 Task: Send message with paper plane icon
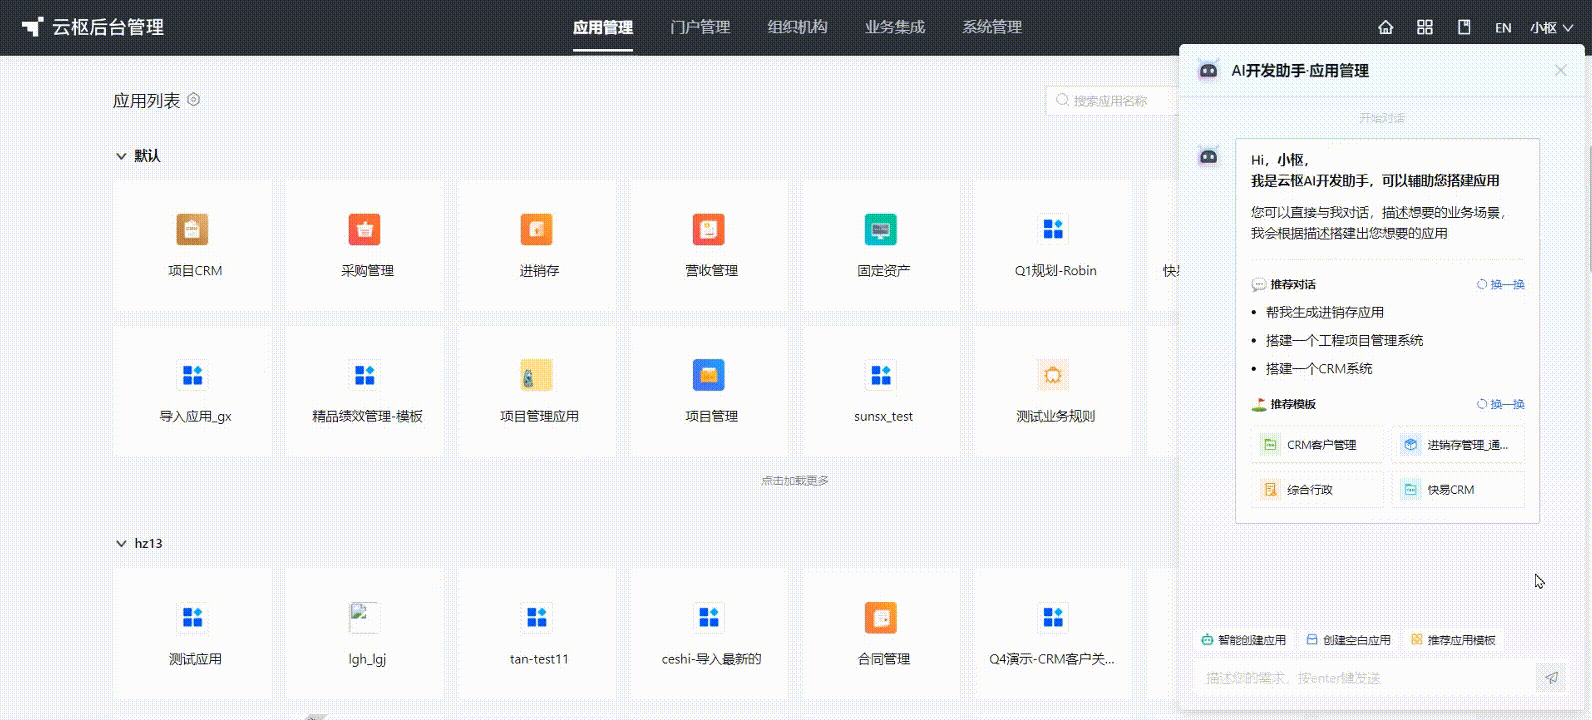pyautogui.click(x=1551, y=677)
